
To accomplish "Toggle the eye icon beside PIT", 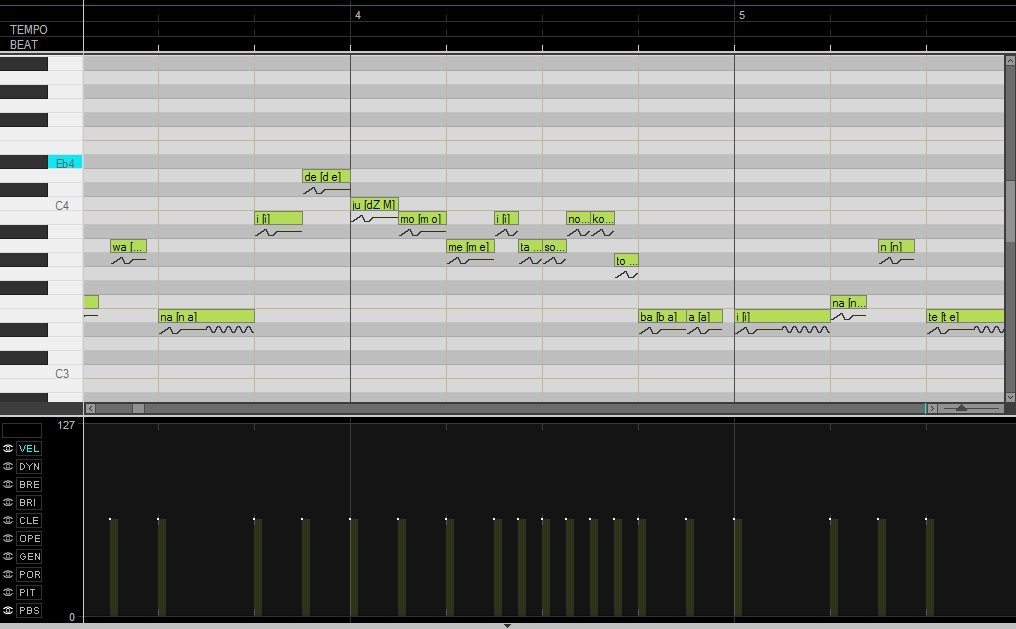I will coord(8,592).
